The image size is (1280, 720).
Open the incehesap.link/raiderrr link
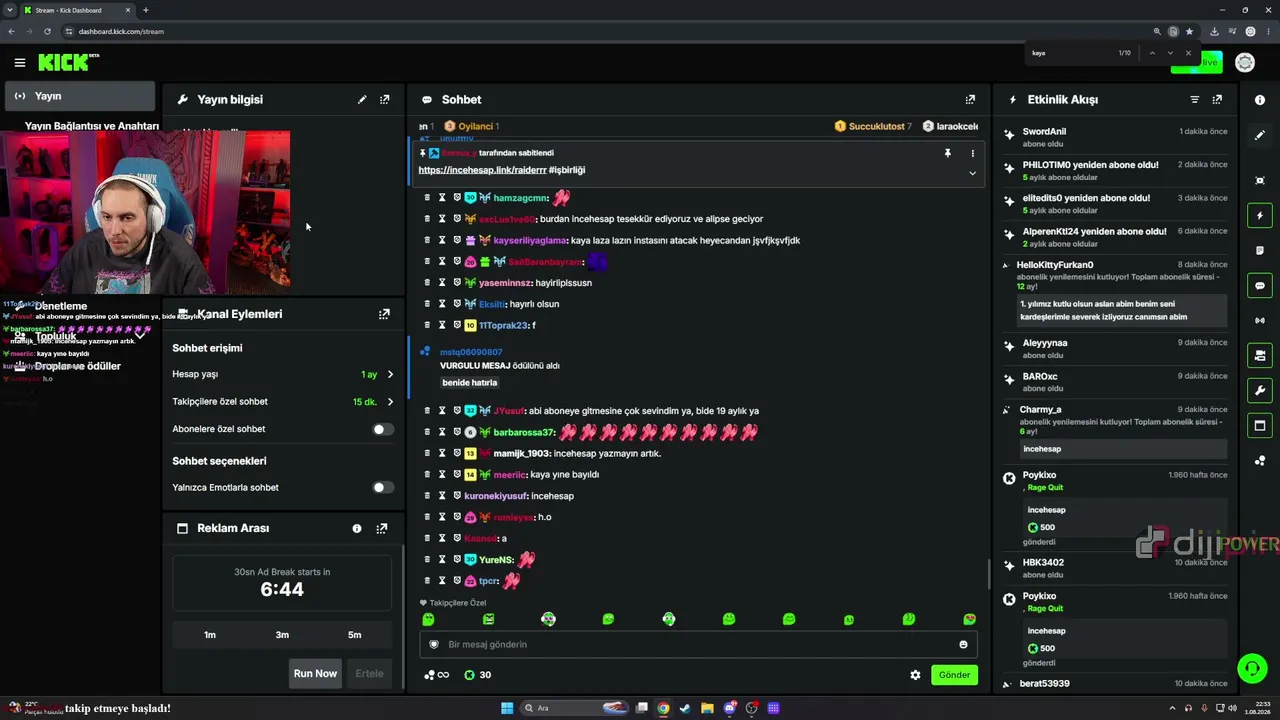481,170
